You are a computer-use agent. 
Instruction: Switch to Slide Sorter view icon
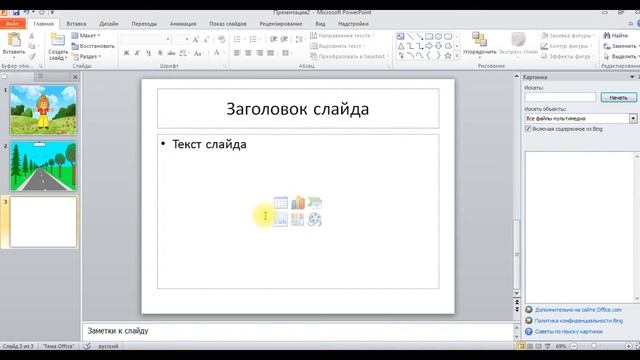(x=530, y=346)
